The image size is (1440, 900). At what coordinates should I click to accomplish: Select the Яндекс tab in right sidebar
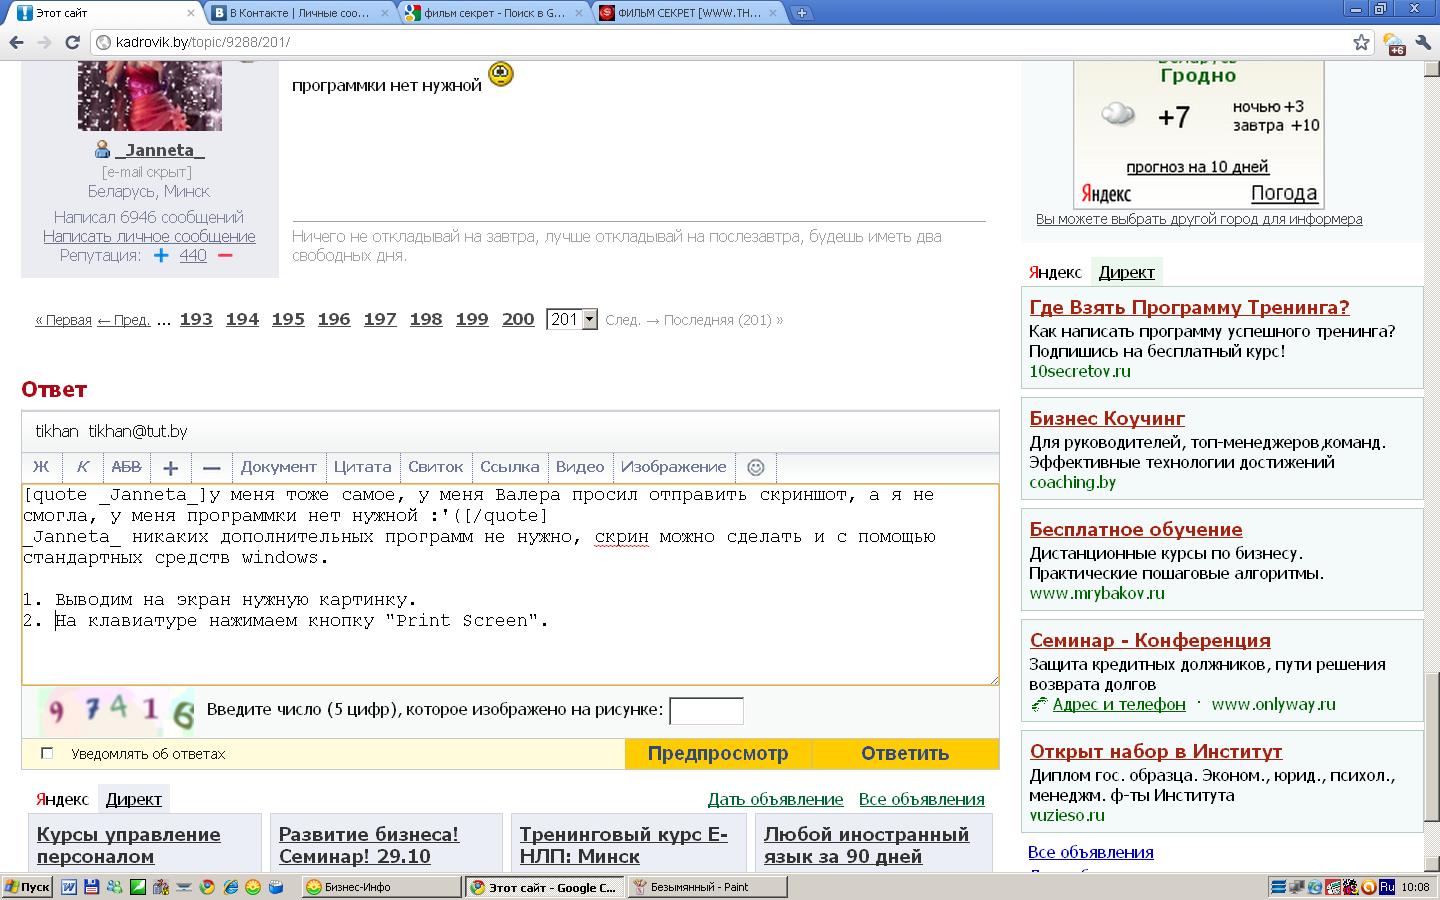[x=1055, y=272]
